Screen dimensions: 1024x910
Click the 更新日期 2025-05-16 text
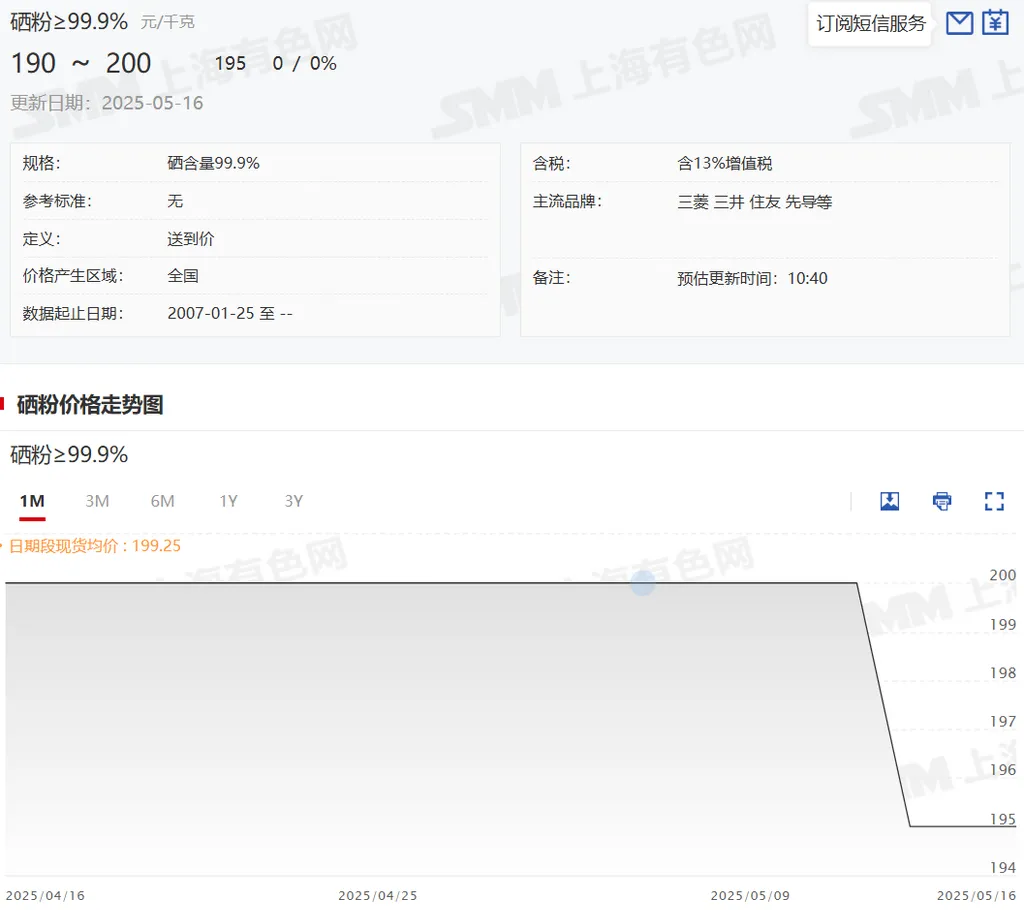click(x=107, y=103)
